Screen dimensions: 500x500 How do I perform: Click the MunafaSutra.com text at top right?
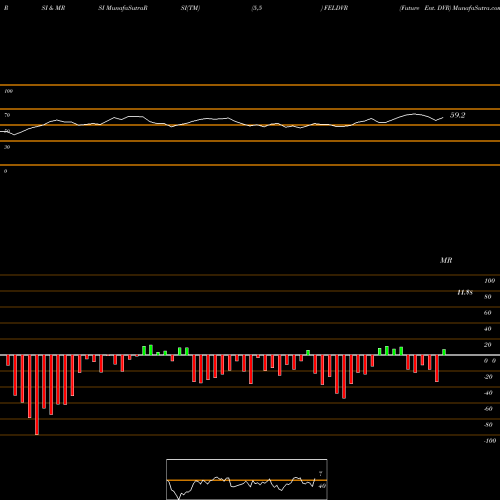tap(476, 8)
